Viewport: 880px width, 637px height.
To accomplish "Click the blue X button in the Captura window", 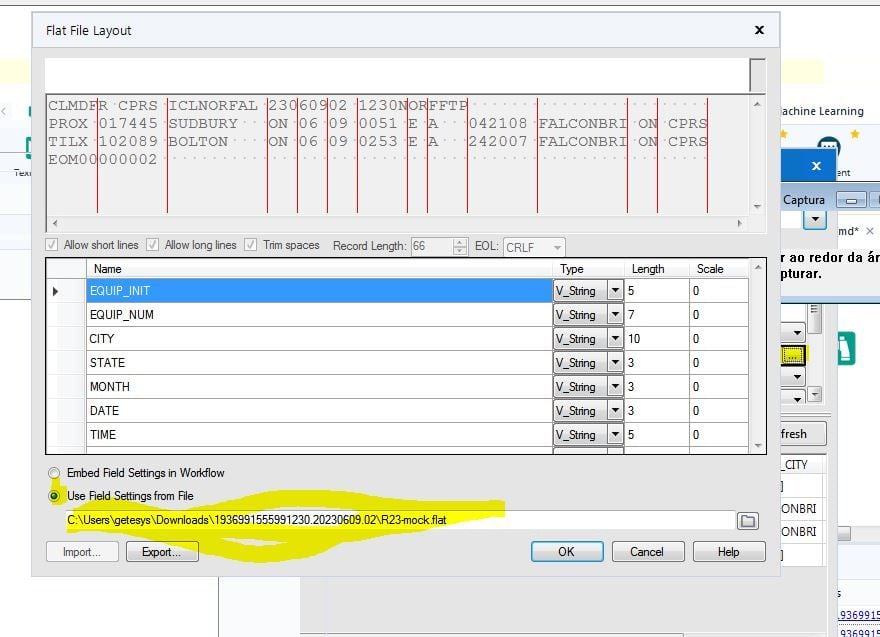I will click(x=816, y=166).
